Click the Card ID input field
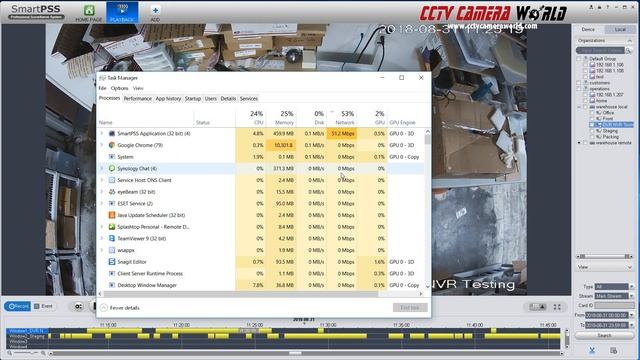Screen dimensions: 640x360 pyautogui.click(x=614, y=305)
